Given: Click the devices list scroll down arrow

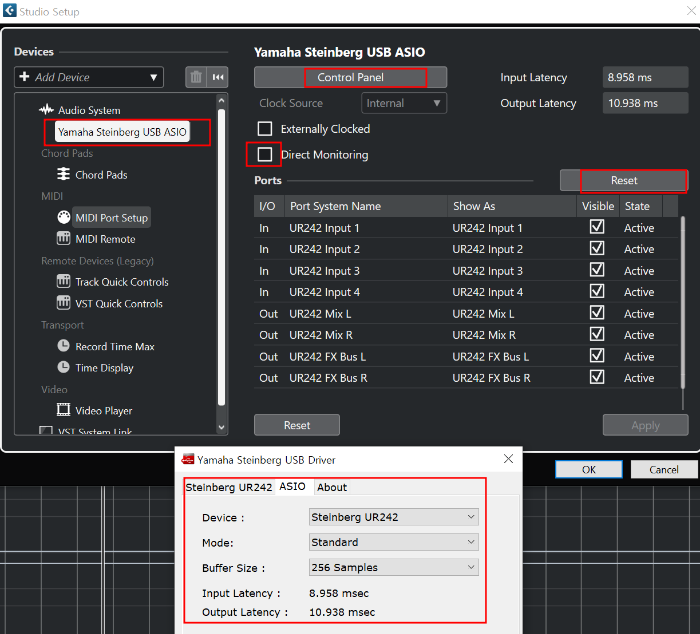Looking at the screenshot, I should (221, 427).
